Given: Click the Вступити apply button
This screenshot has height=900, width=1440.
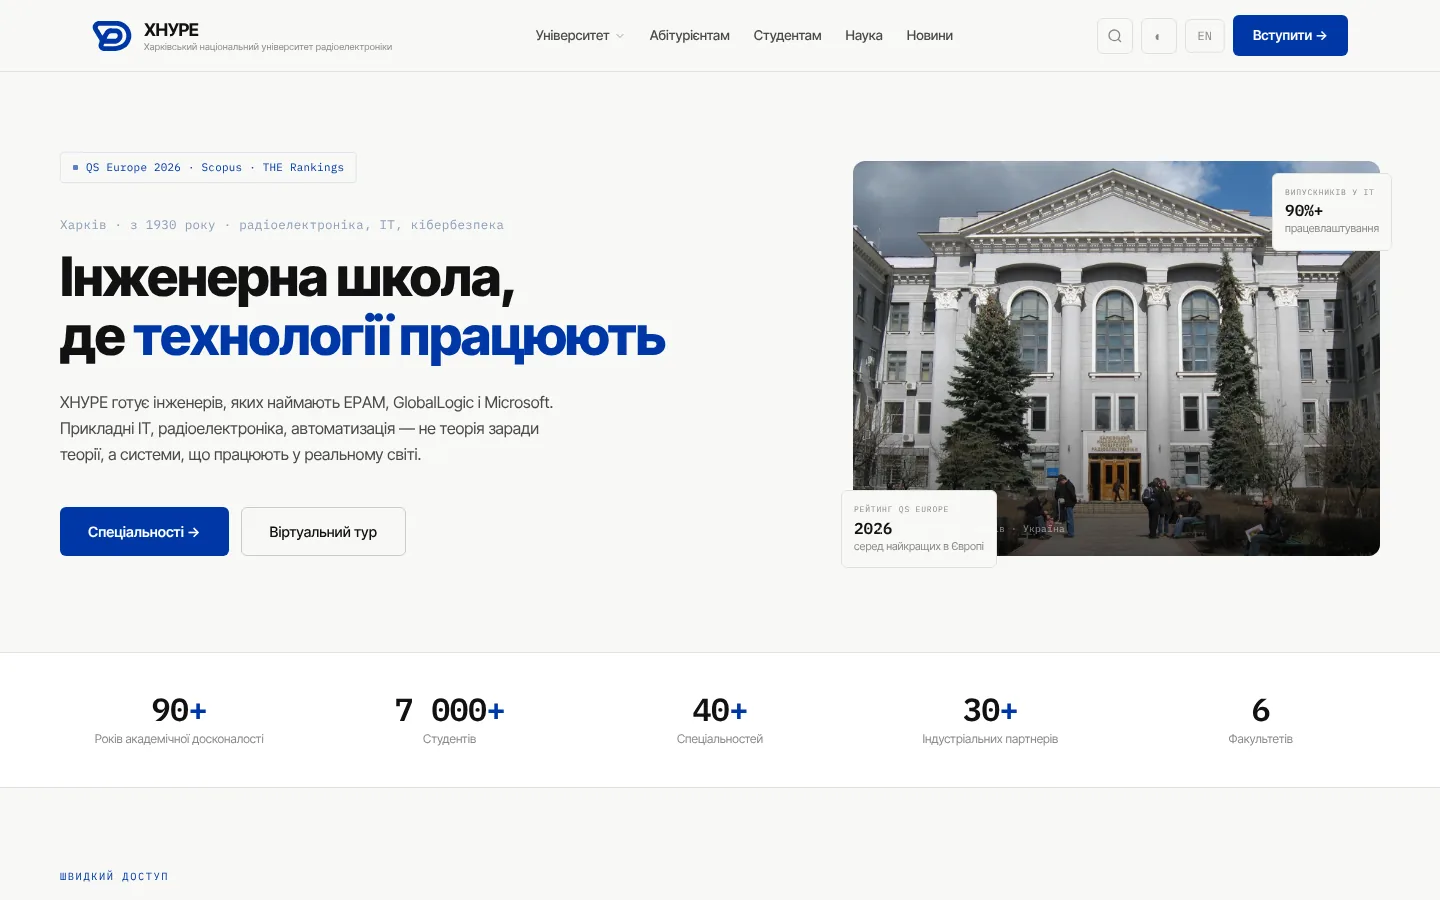Looking at the screenshot, I should click(1290, 36).
